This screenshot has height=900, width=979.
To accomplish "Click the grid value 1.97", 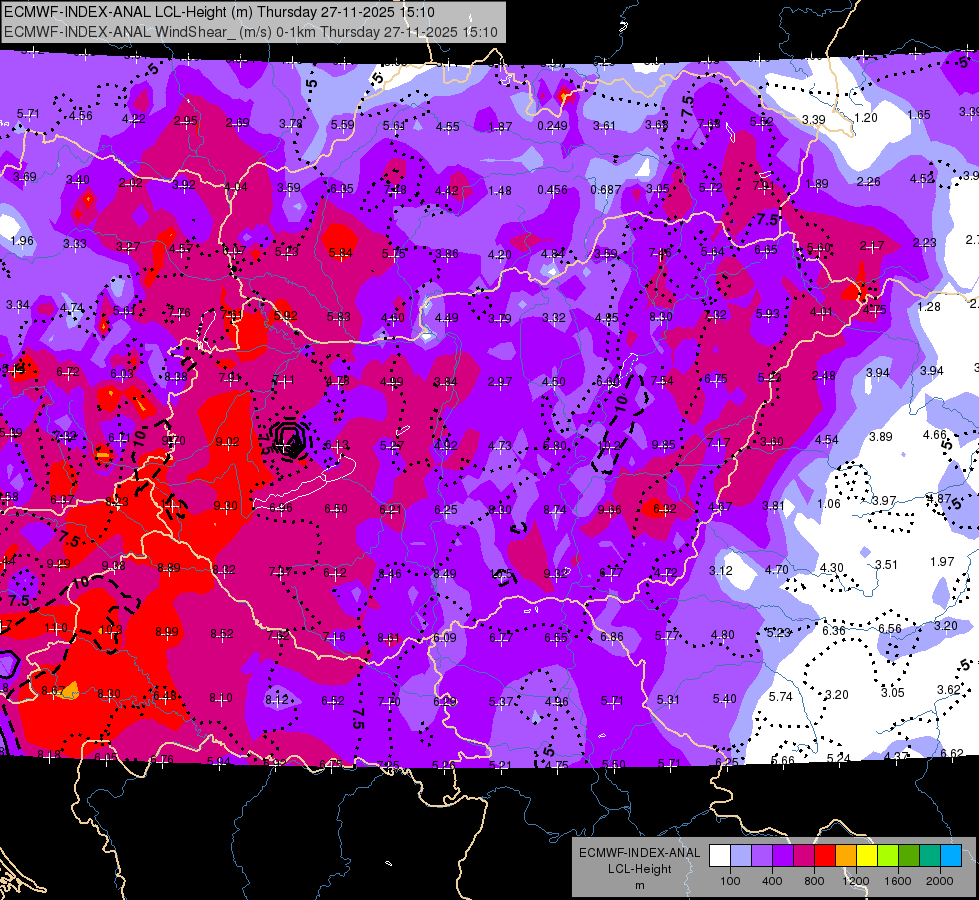I will point(942,561).
